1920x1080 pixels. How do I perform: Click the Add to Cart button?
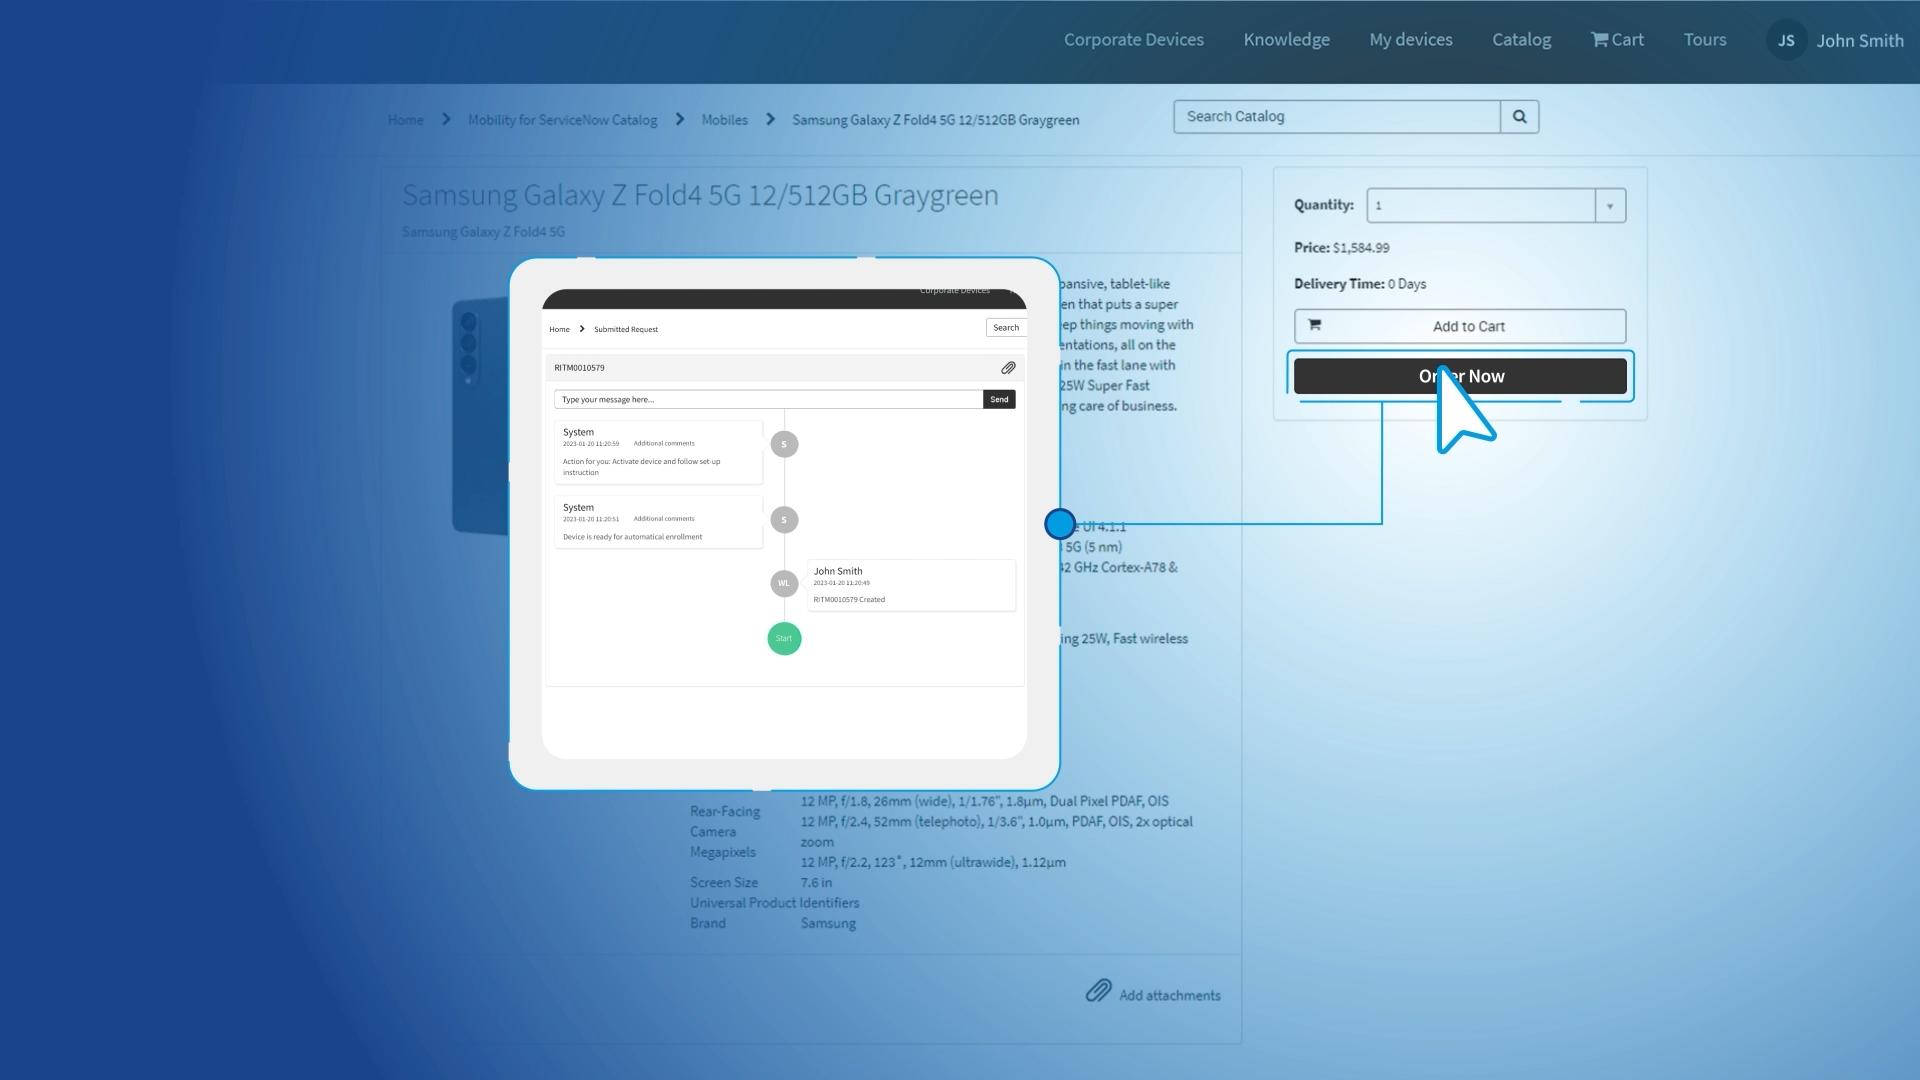(x=1460, y=326)
